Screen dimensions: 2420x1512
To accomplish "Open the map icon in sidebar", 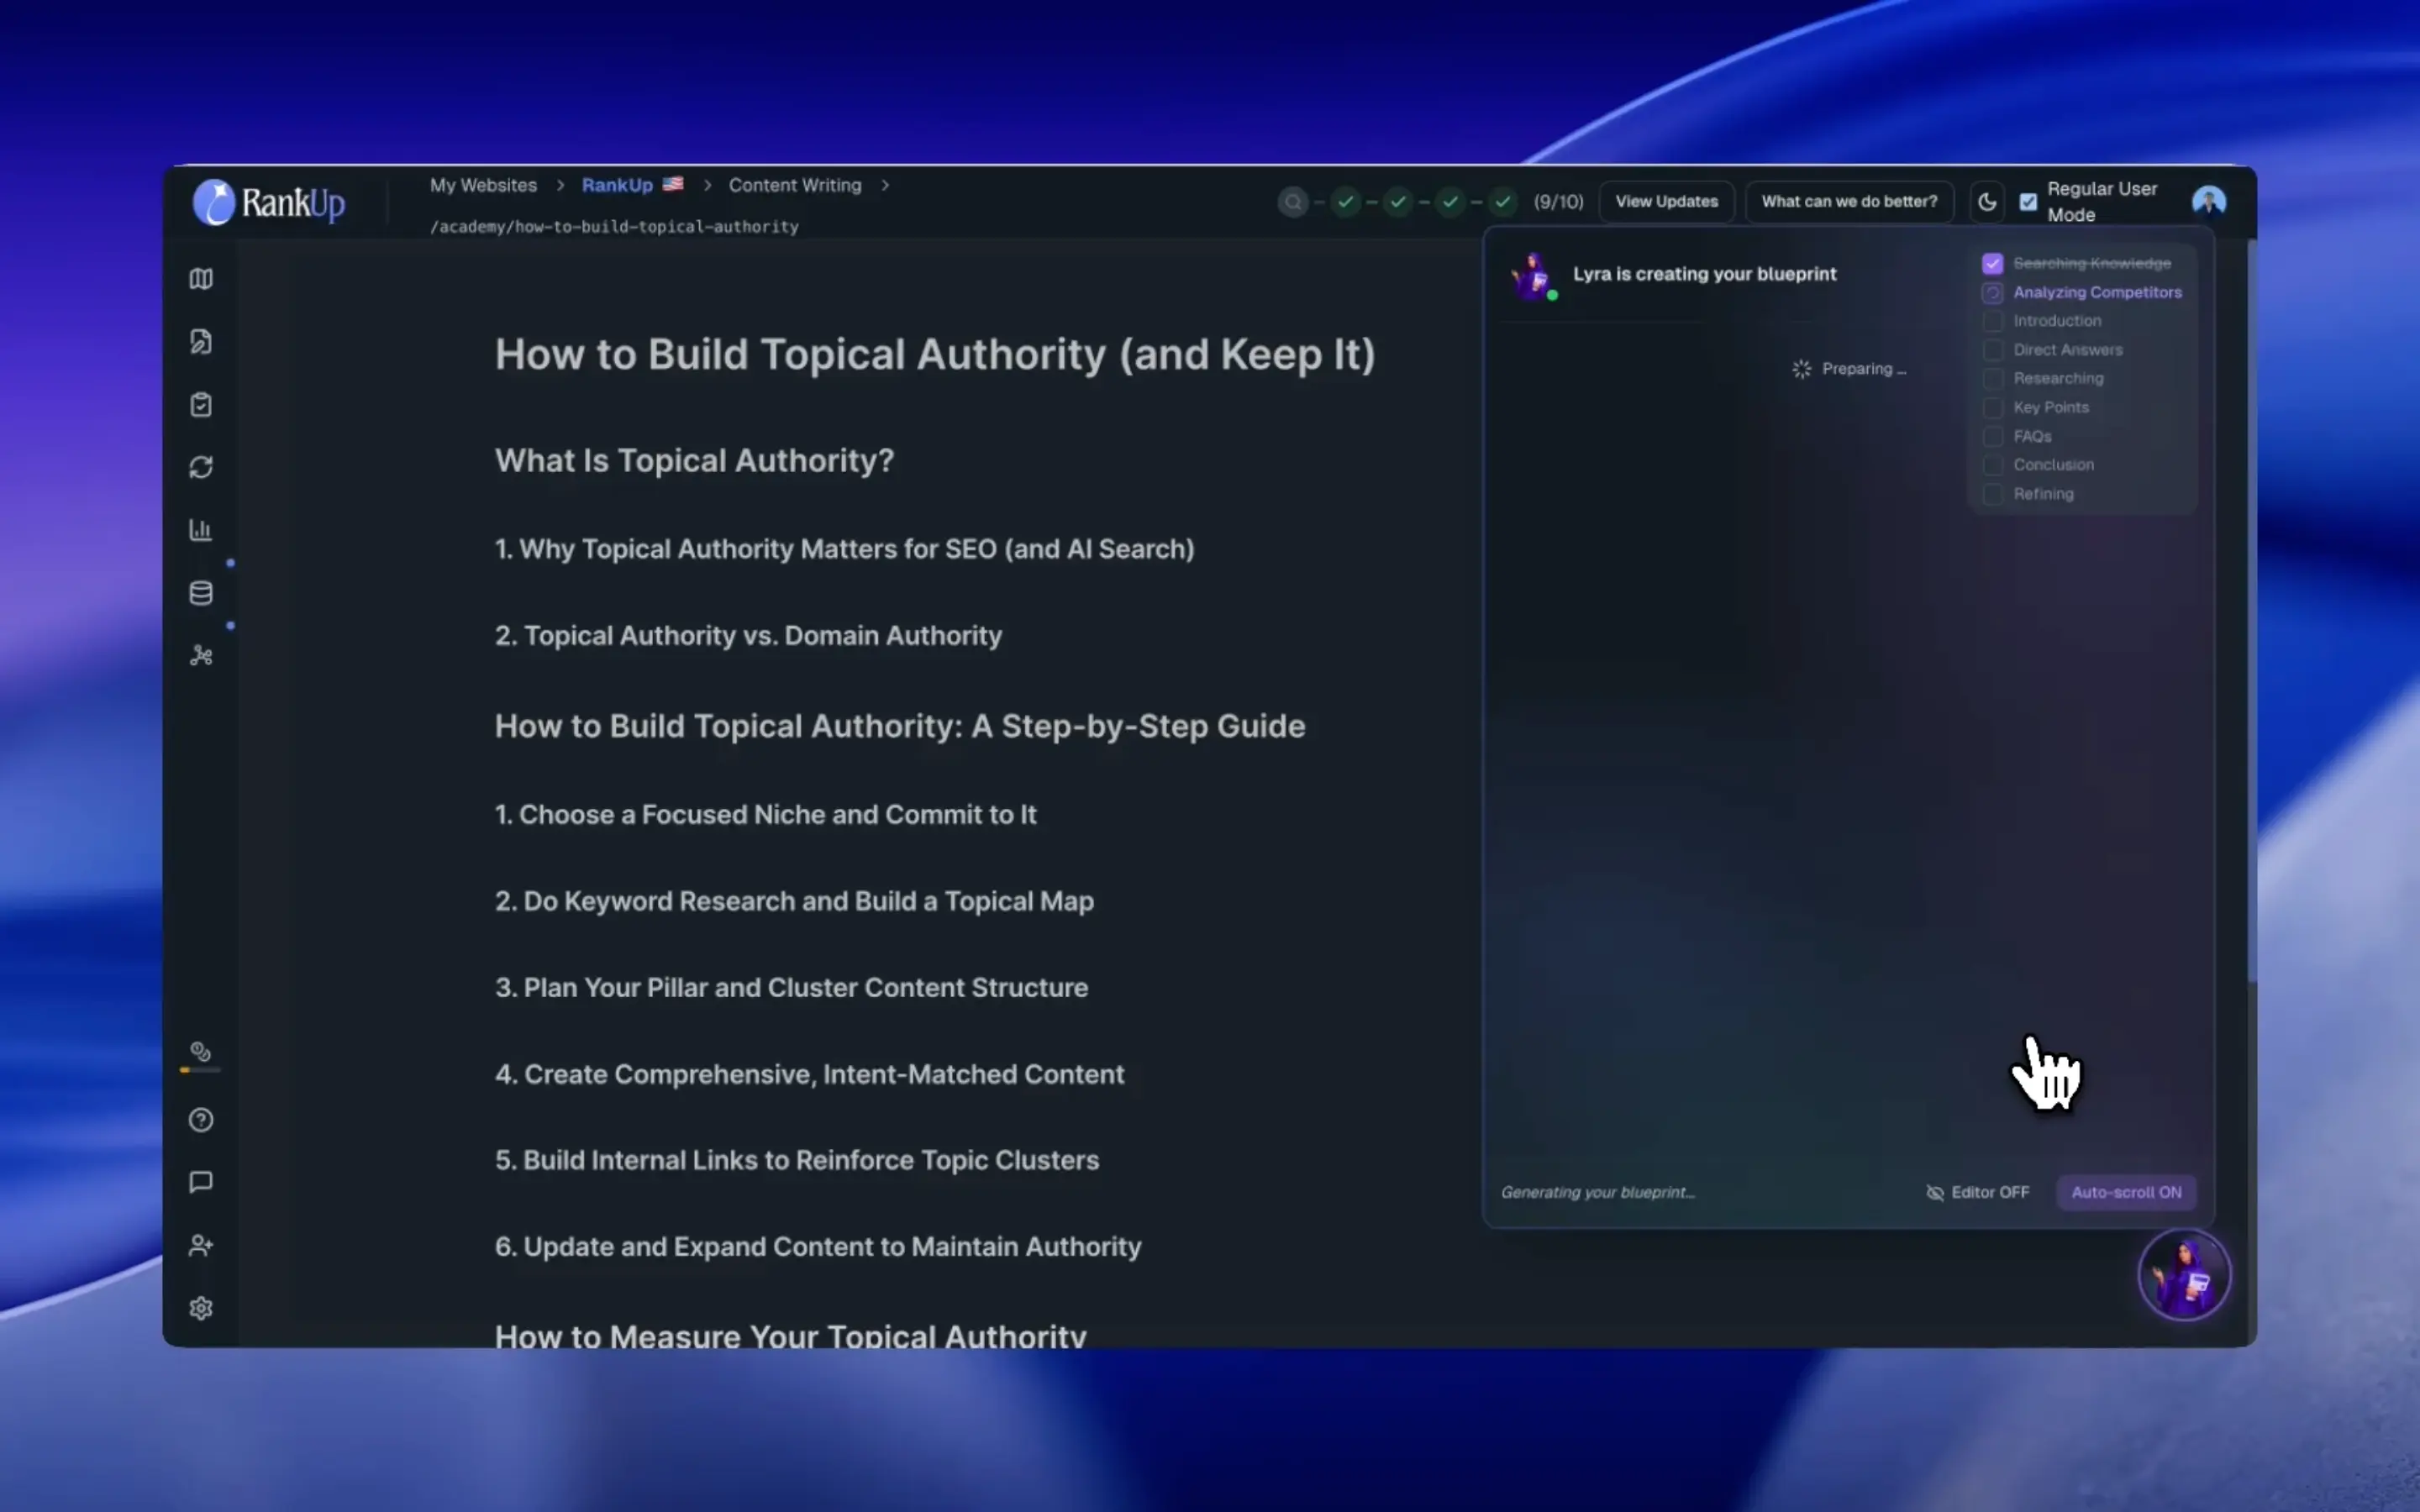I will (x=201, y=279).
